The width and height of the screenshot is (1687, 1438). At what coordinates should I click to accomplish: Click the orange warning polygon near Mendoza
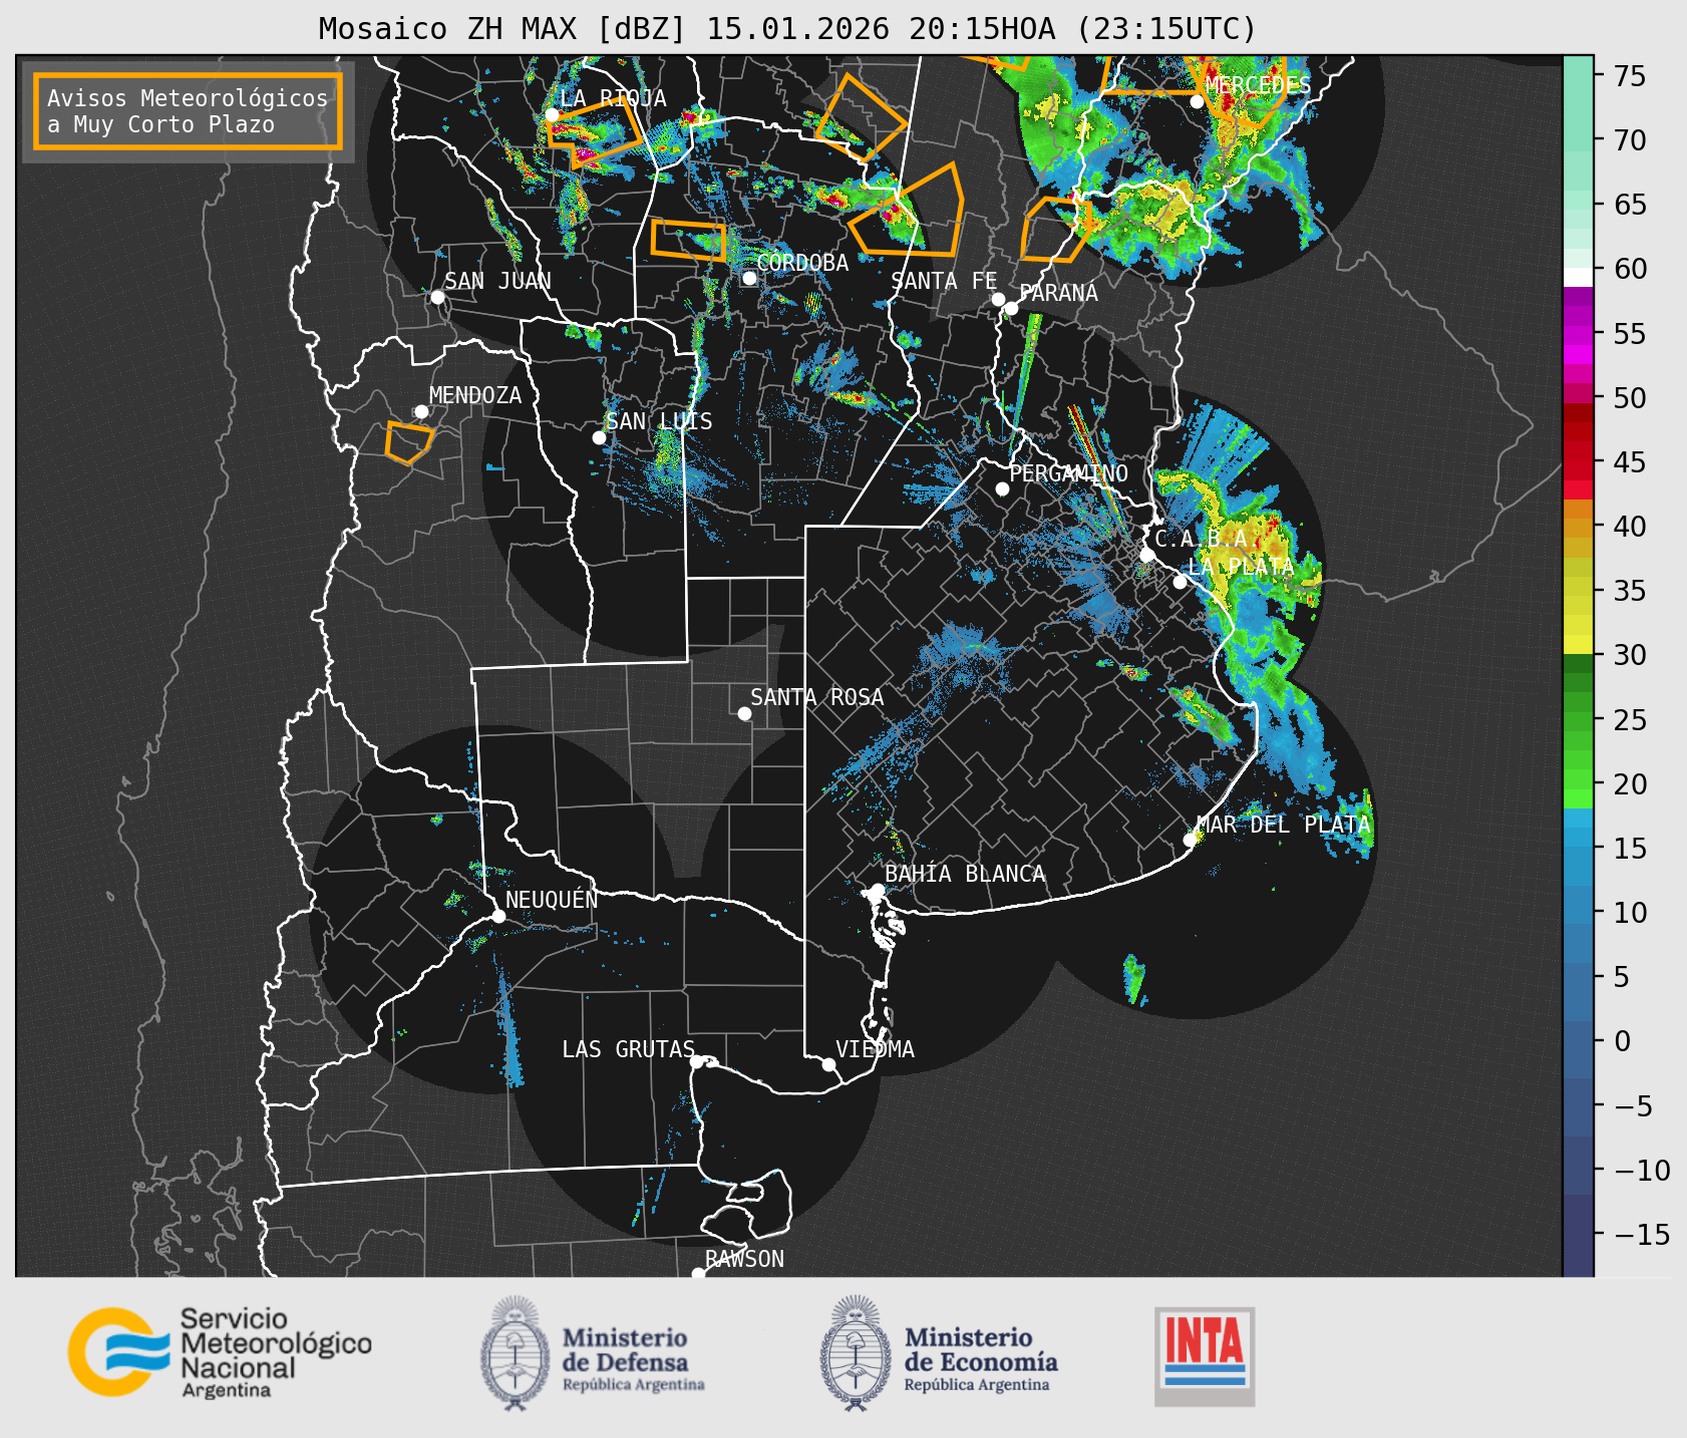click(409, 442)
